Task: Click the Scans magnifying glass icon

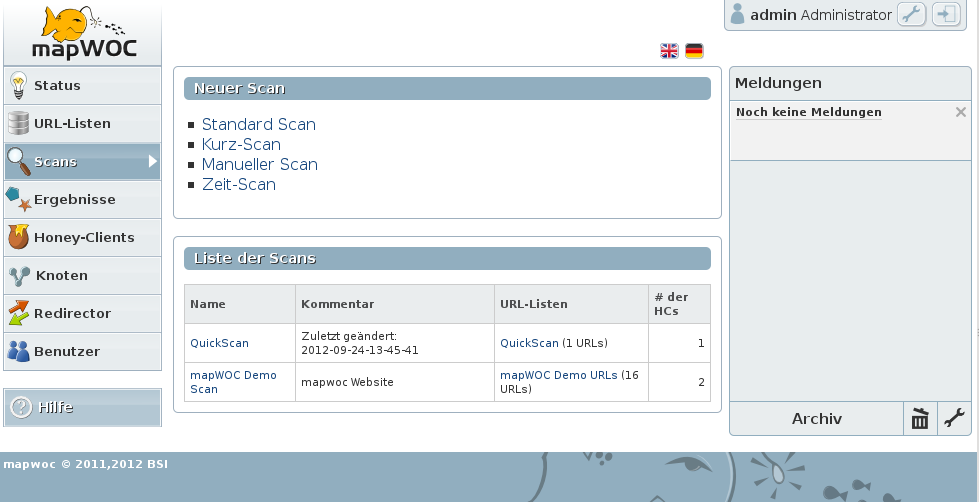Action: (18, 162)
